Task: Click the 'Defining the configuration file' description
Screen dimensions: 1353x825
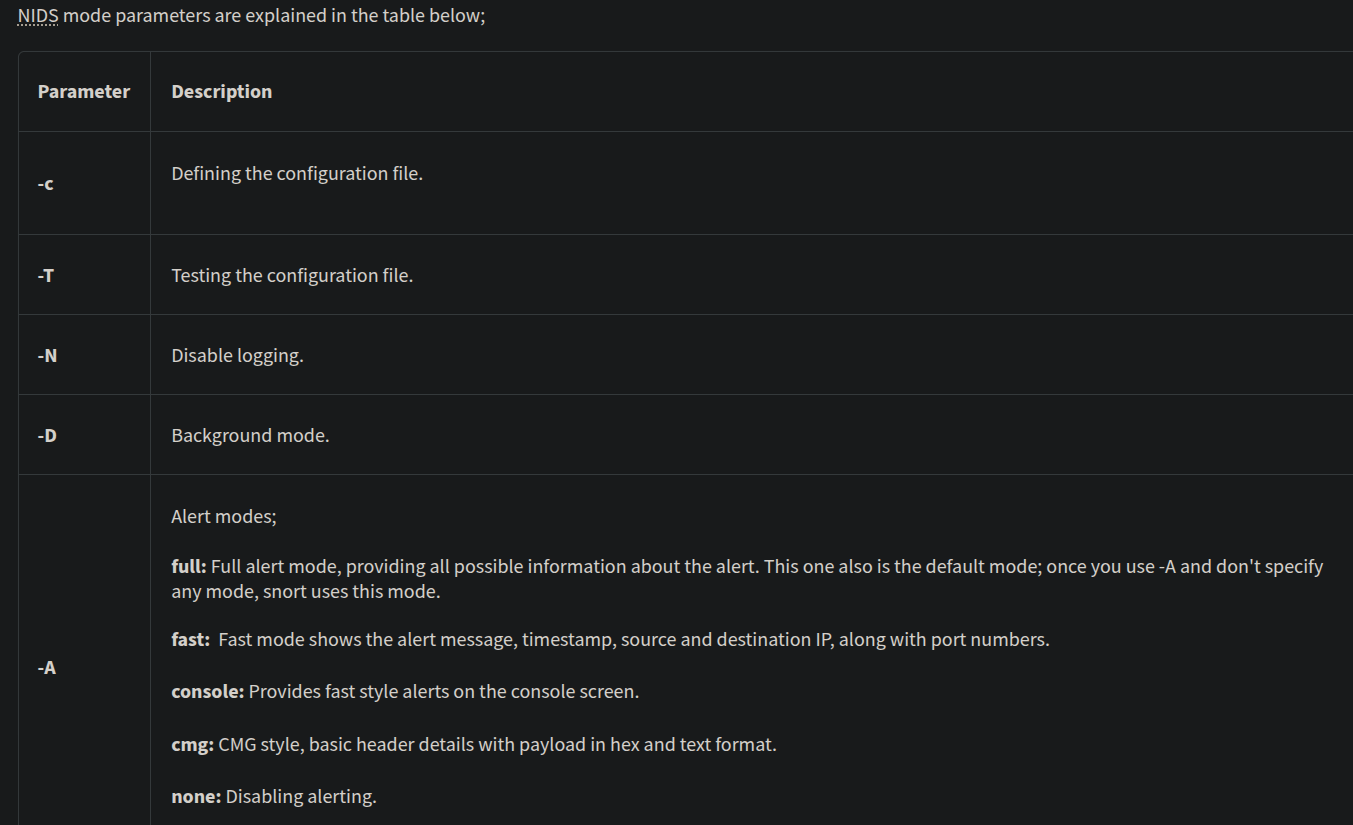Action: click(x=297, y=174)
